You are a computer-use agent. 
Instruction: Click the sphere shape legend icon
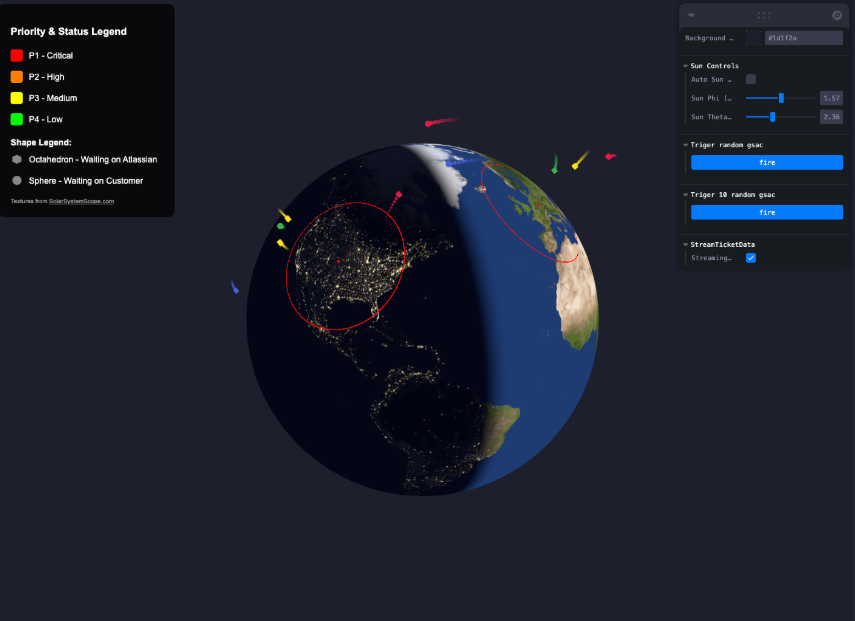(x=16, y=180)
